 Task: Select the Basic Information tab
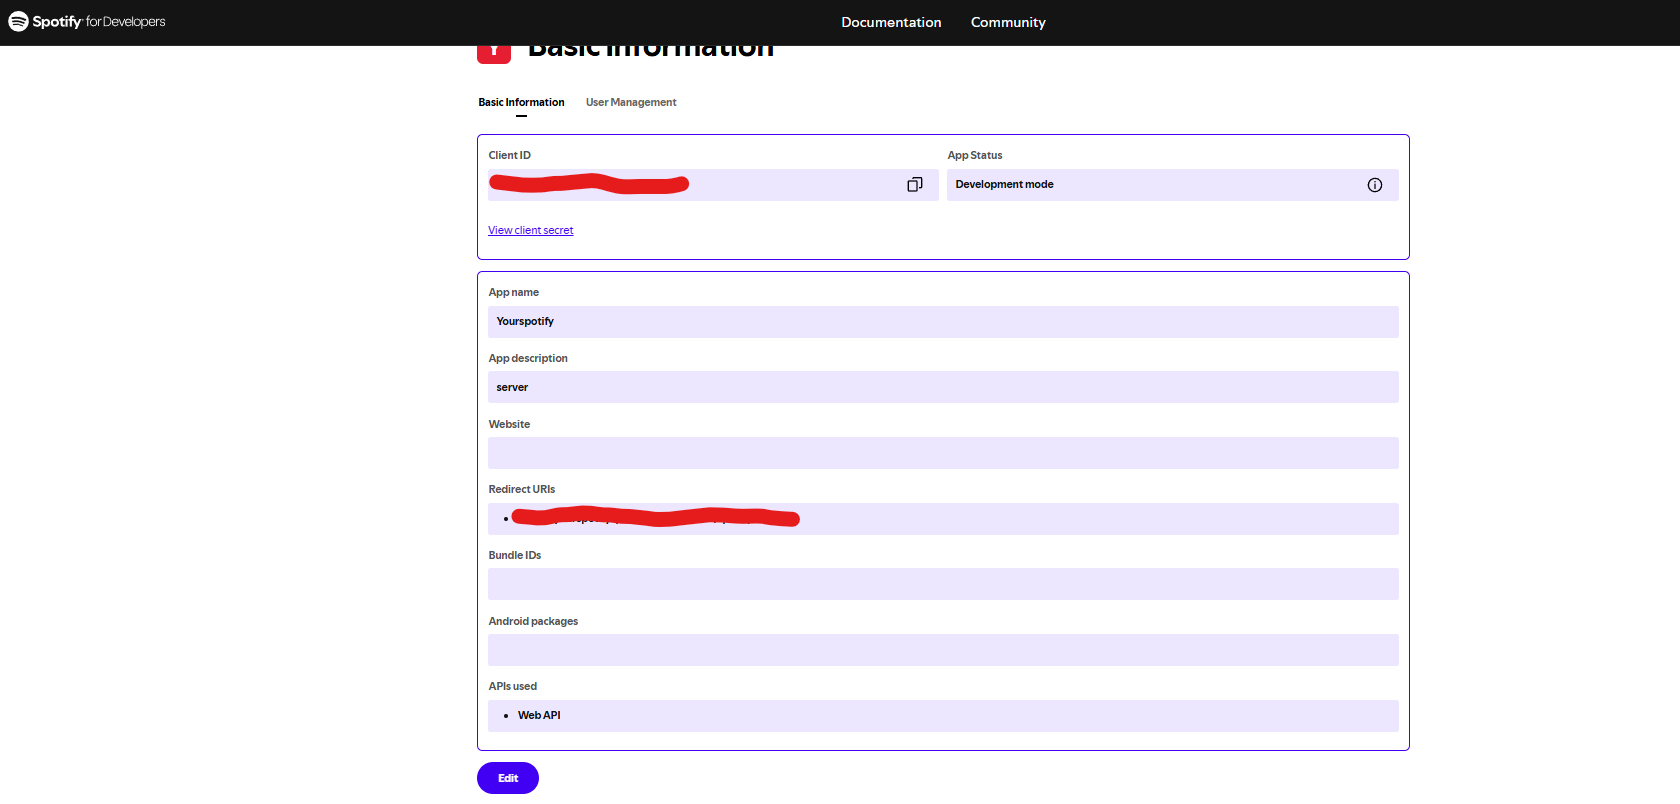click(x=521, y=102)
